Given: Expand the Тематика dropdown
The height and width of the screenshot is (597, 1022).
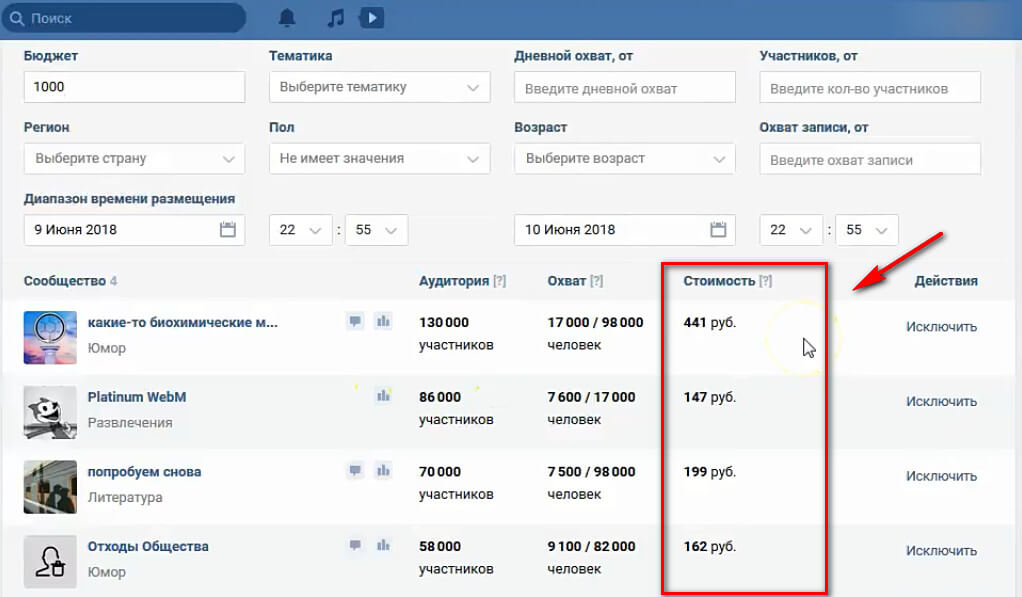Looking at the screenshot, I should click(x=380, y=87).
